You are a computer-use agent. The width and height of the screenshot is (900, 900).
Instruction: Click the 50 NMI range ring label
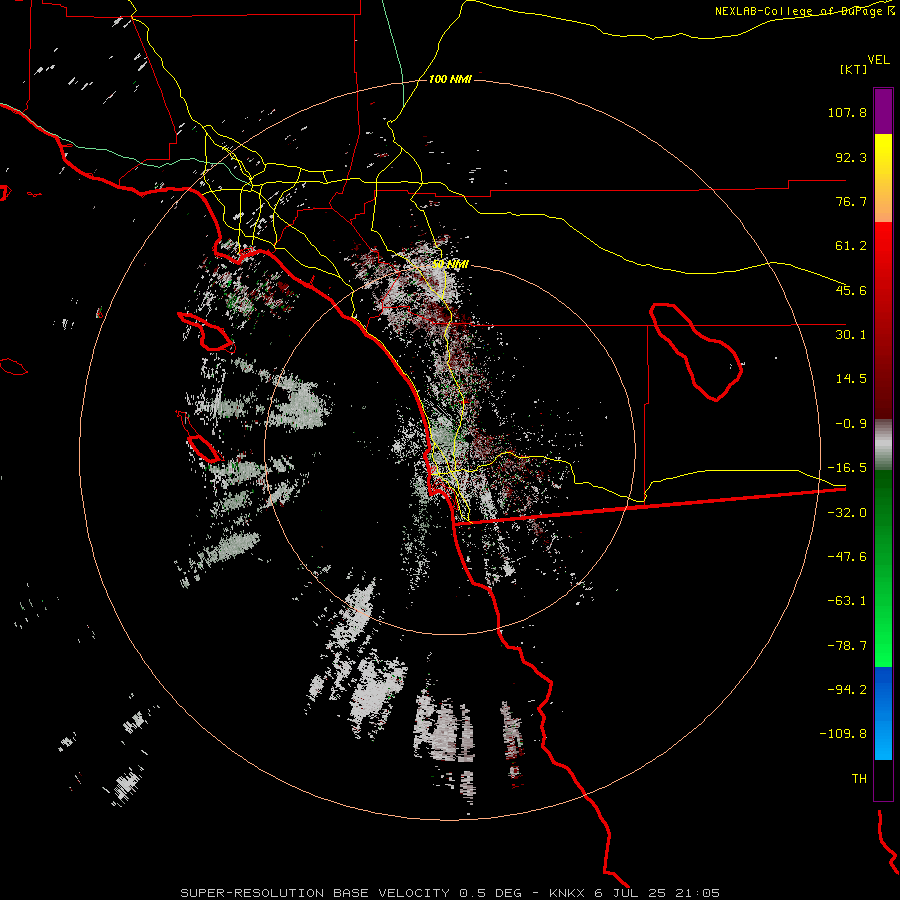pos(451,264)
